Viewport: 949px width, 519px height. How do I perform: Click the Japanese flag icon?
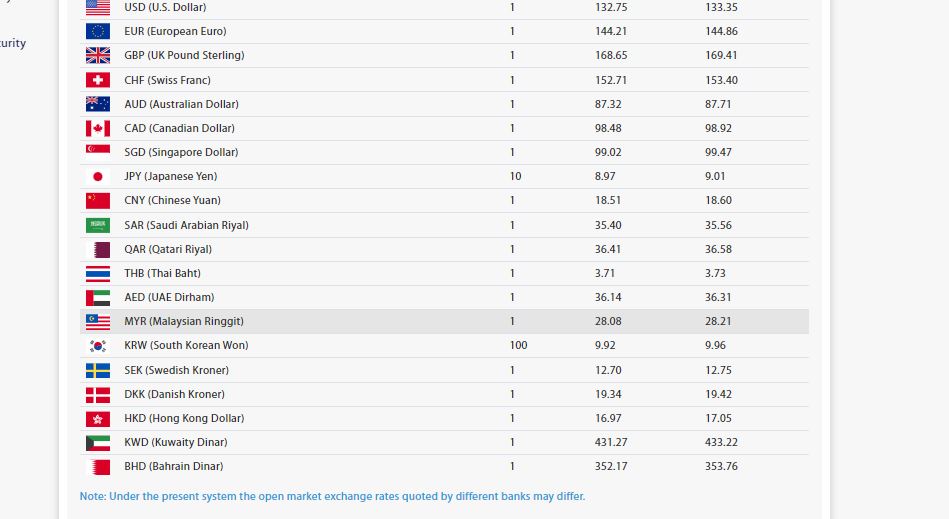tap(97, 176)
